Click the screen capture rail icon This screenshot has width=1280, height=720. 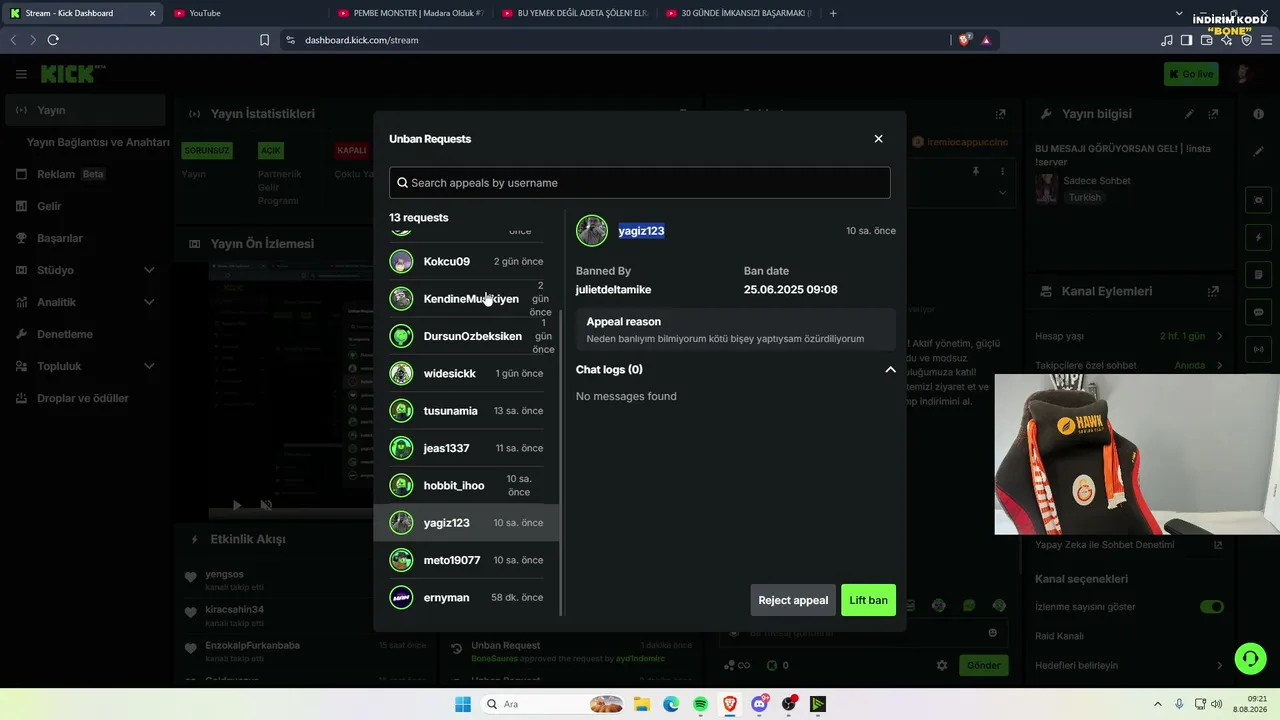pyautogui.click(x=1258, y=200)
